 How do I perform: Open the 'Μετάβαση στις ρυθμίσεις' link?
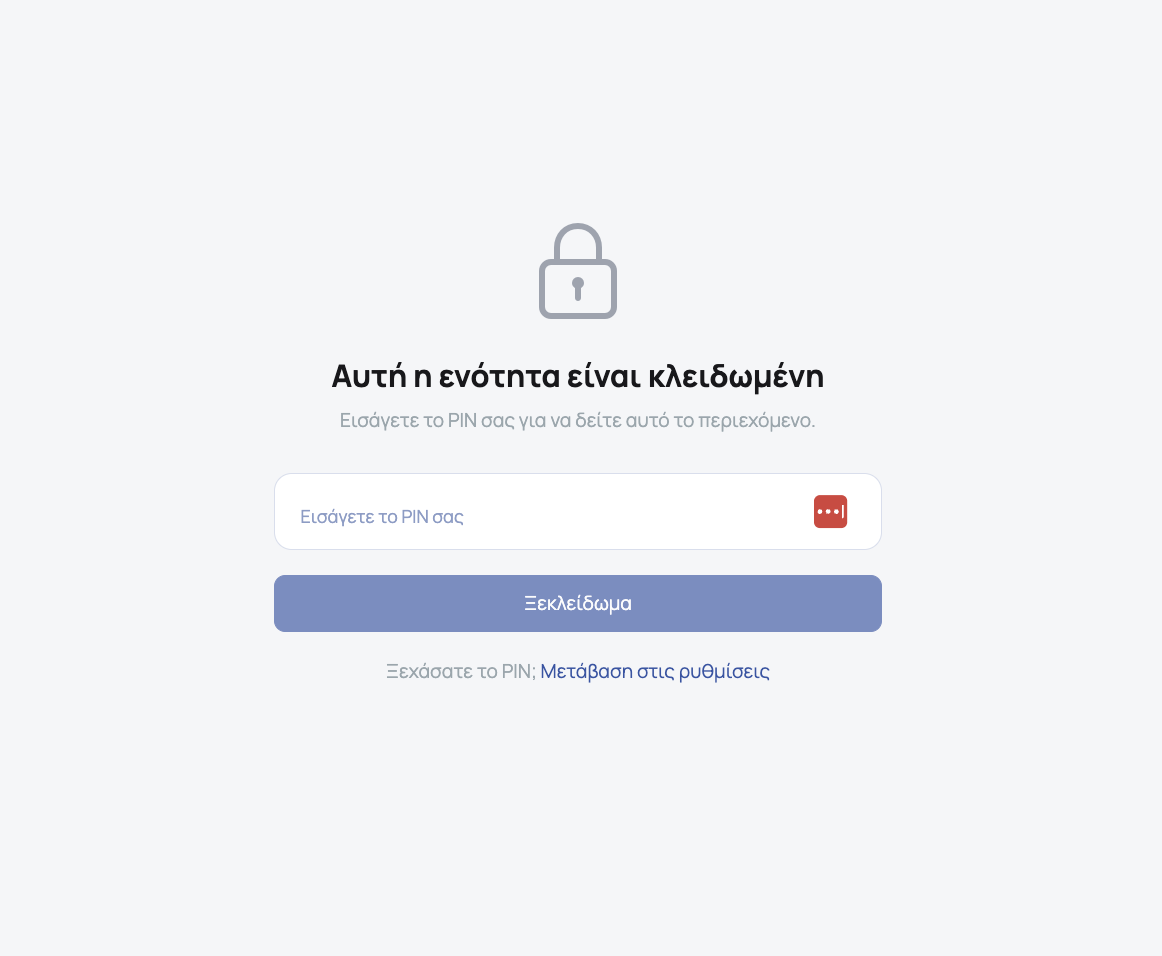click(655, 671)
